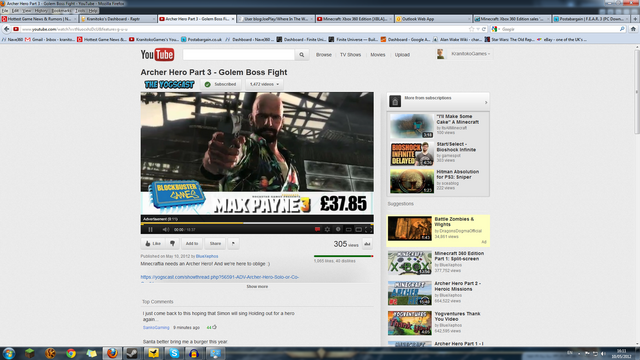Toggle the Subscribed button for The Yogscast
Image resolution: width=640 pixels, height=360 pixels.
[220, 84]
